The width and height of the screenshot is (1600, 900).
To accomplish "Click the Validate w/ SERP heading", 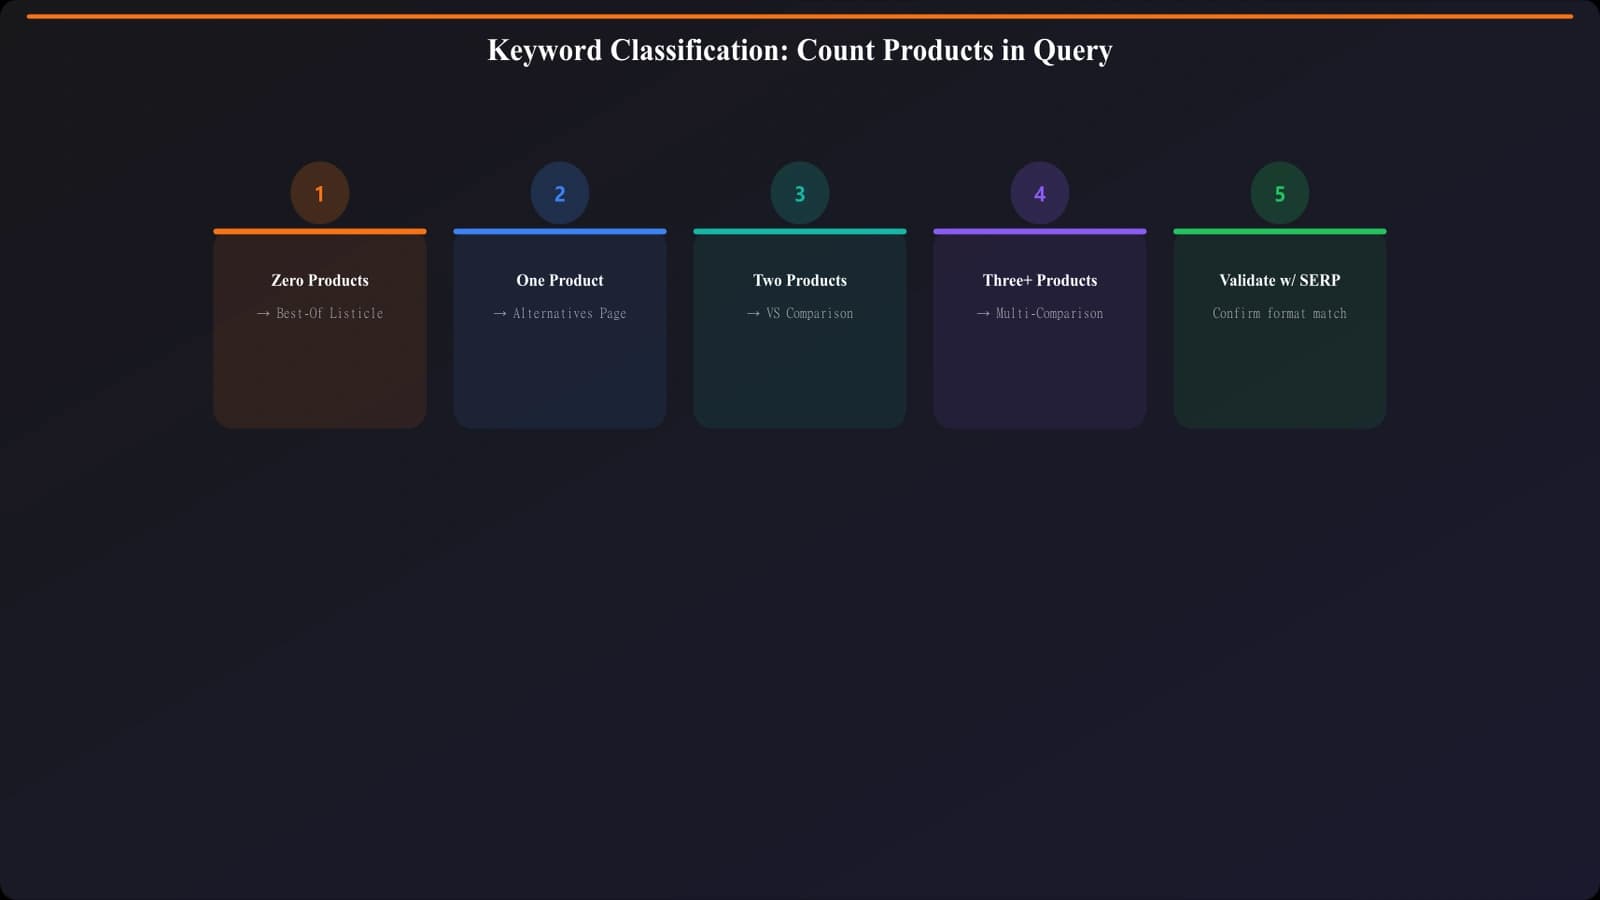I will point(1280,280).
